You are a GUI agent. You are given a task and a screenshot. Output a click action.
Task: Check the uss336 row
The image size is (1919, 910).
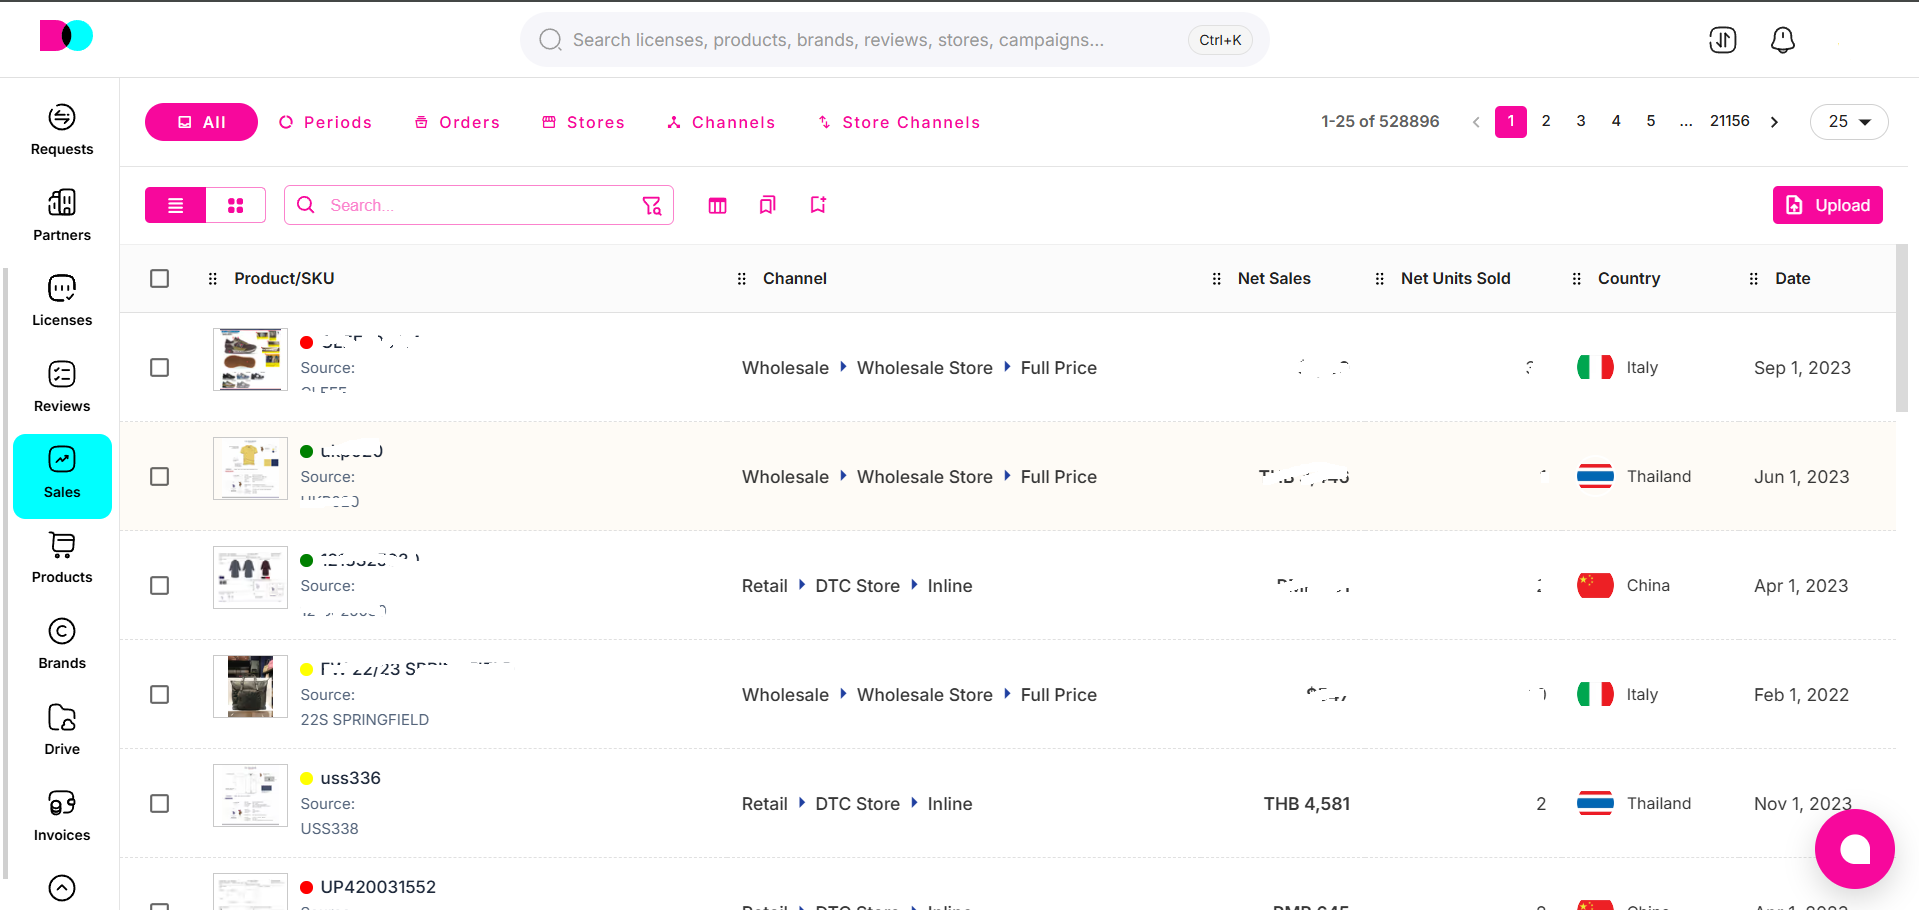point(160,804)
